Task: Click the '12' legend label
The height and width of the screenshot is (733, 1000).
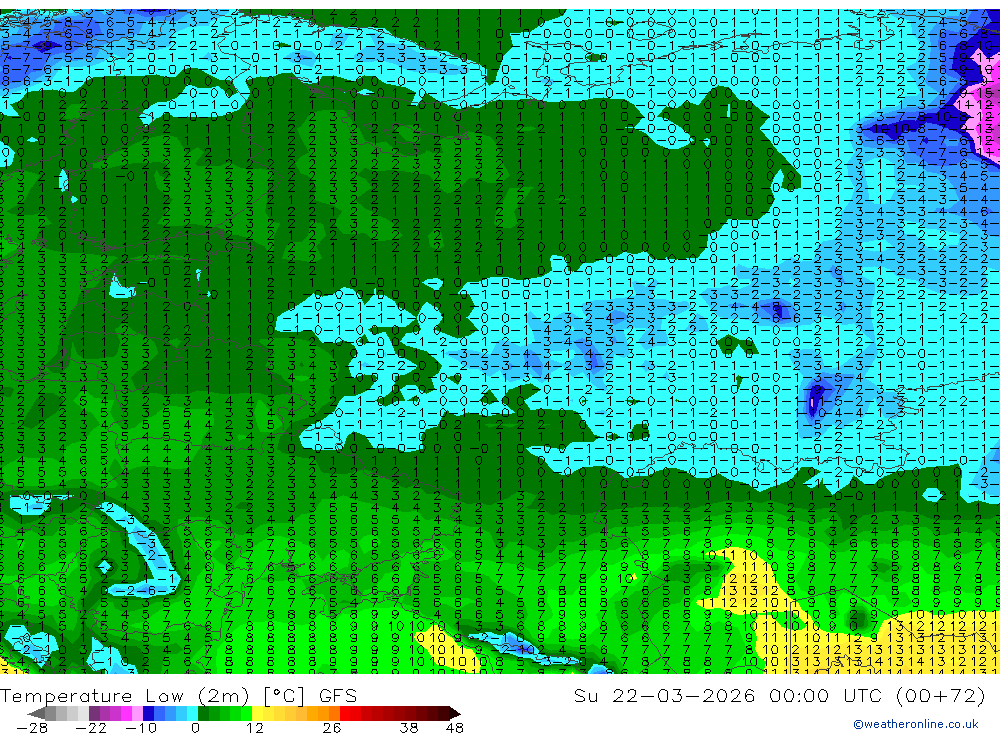Action: click(x=255, y=728)
